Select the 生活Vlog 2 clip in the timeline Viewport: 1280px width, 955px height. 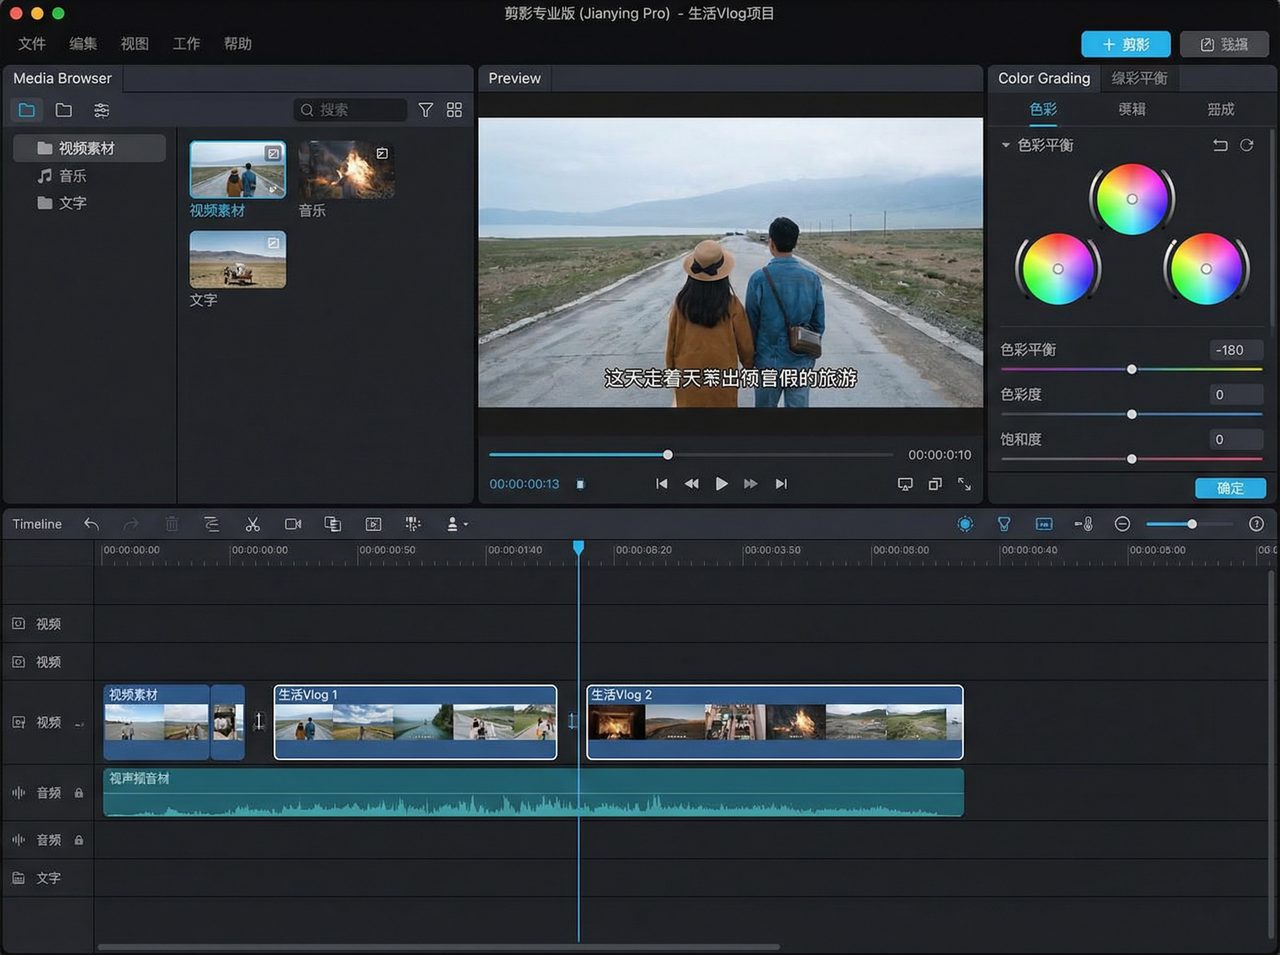775,722
